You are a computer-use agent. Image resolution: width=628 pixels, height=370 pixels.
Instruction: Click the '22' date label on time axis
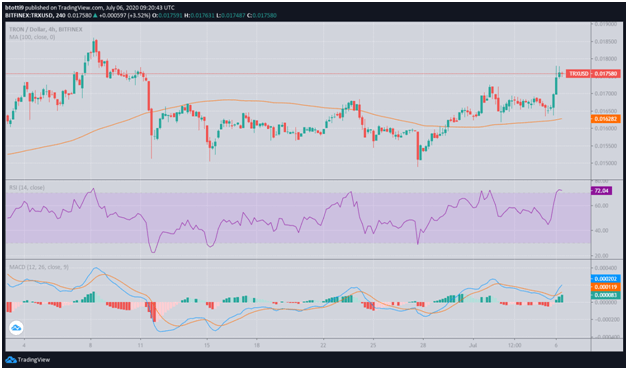323,345
